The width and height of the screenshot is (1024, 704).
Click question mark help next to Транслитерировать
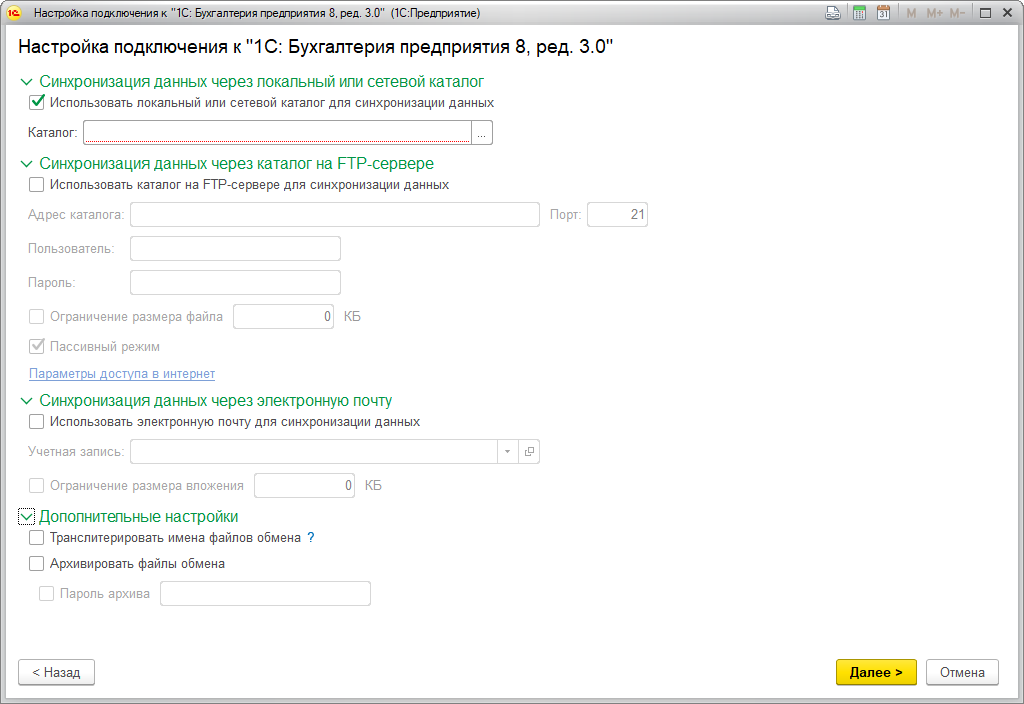coord(311,538)
